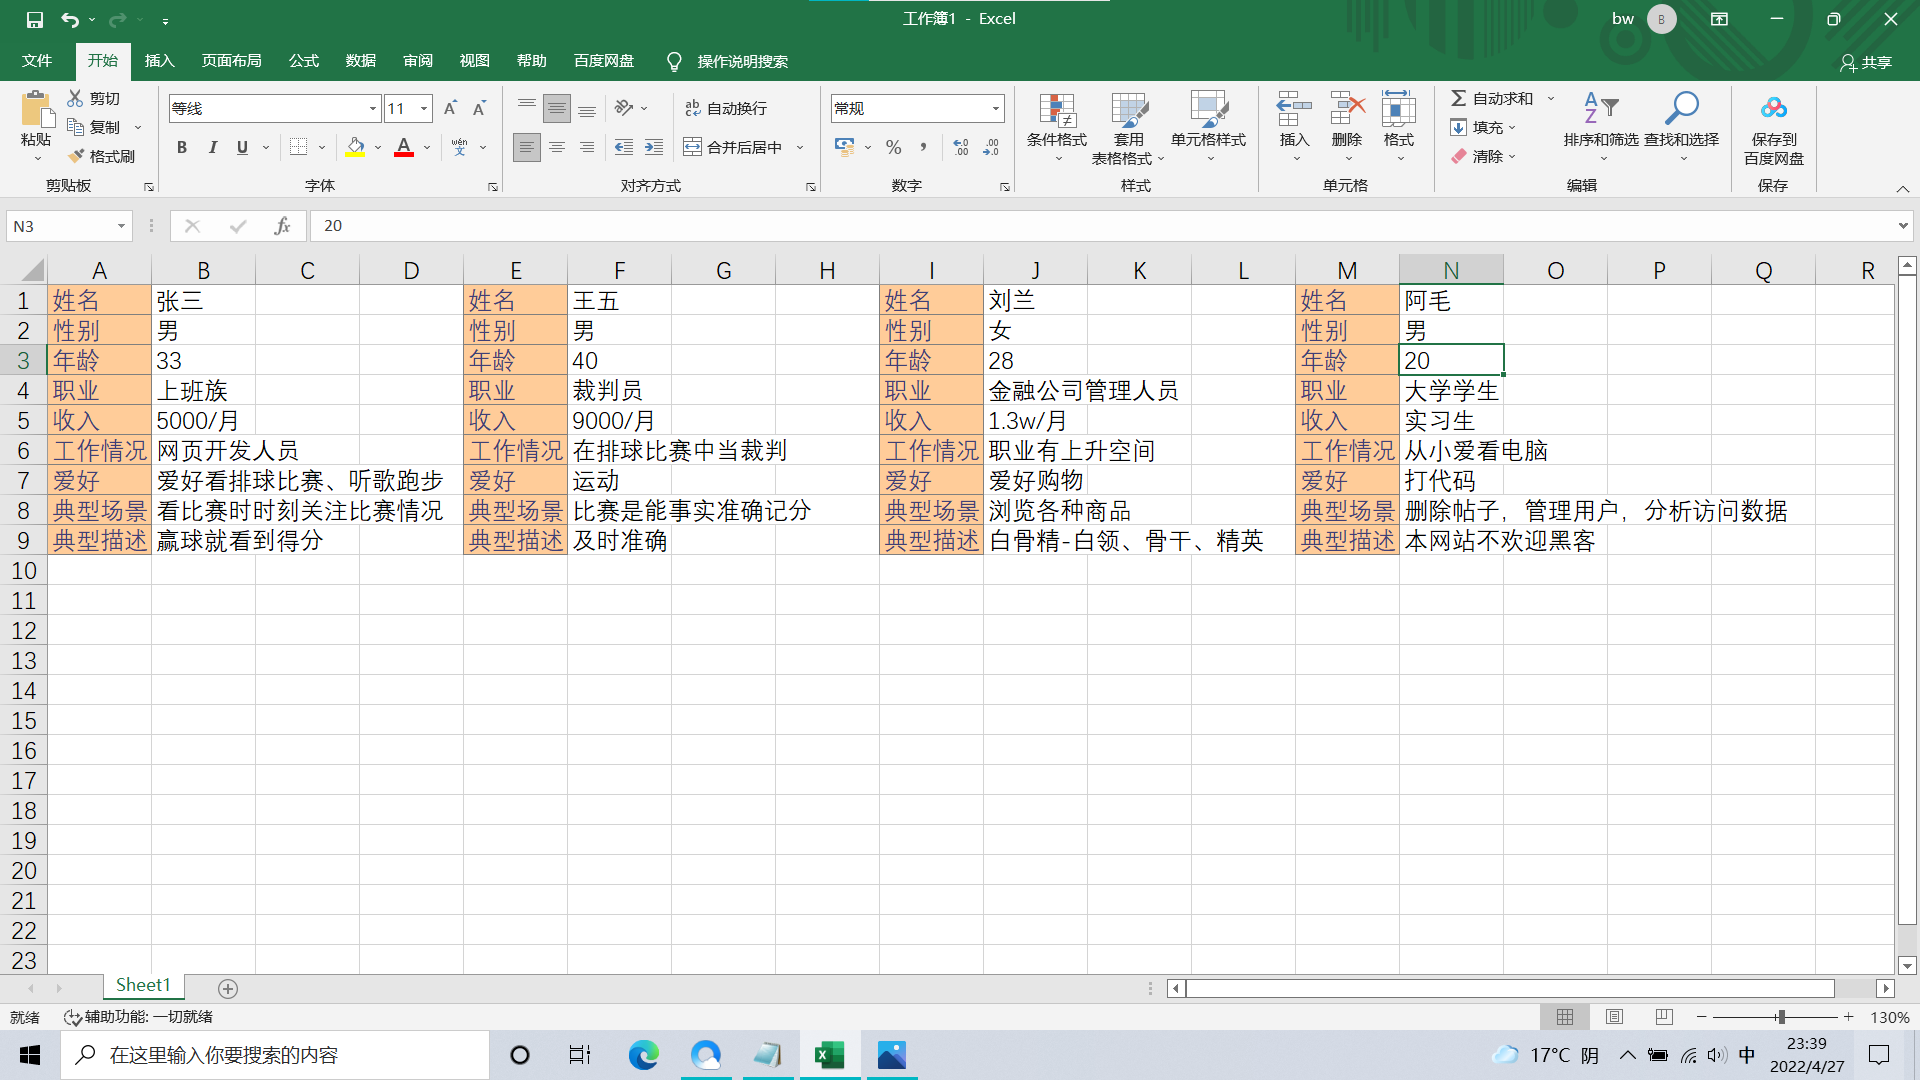Image resolution: width=1920 pixels, height=1080 pixels.
Task: Toggle bold formatting
Action: [x=181, y=147]
